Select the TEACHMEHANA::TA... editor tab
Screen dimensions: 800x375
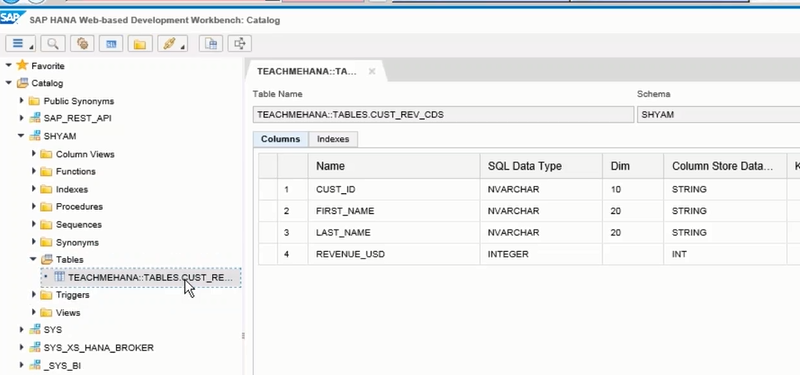(307, 71)
